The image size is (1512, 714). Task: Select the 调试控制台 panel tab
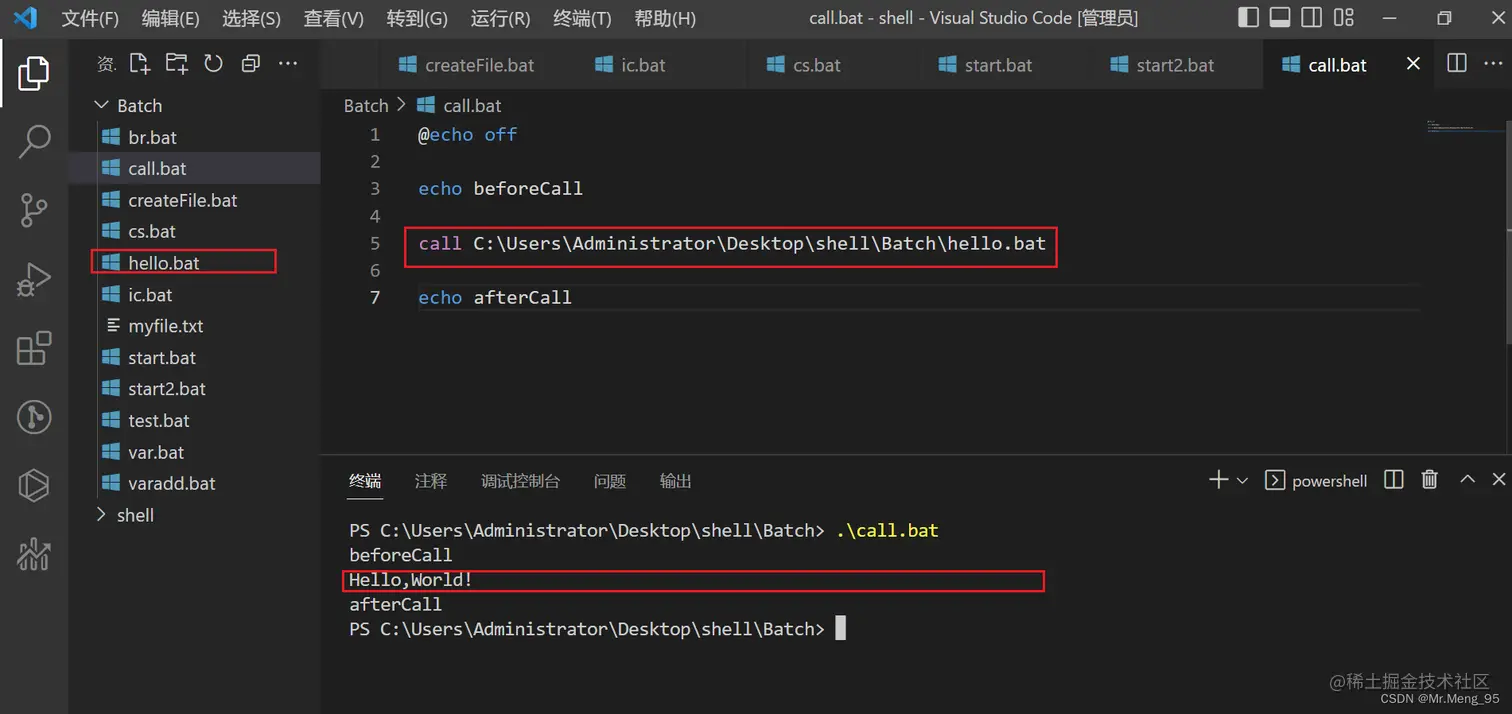[x=520, y=481]
